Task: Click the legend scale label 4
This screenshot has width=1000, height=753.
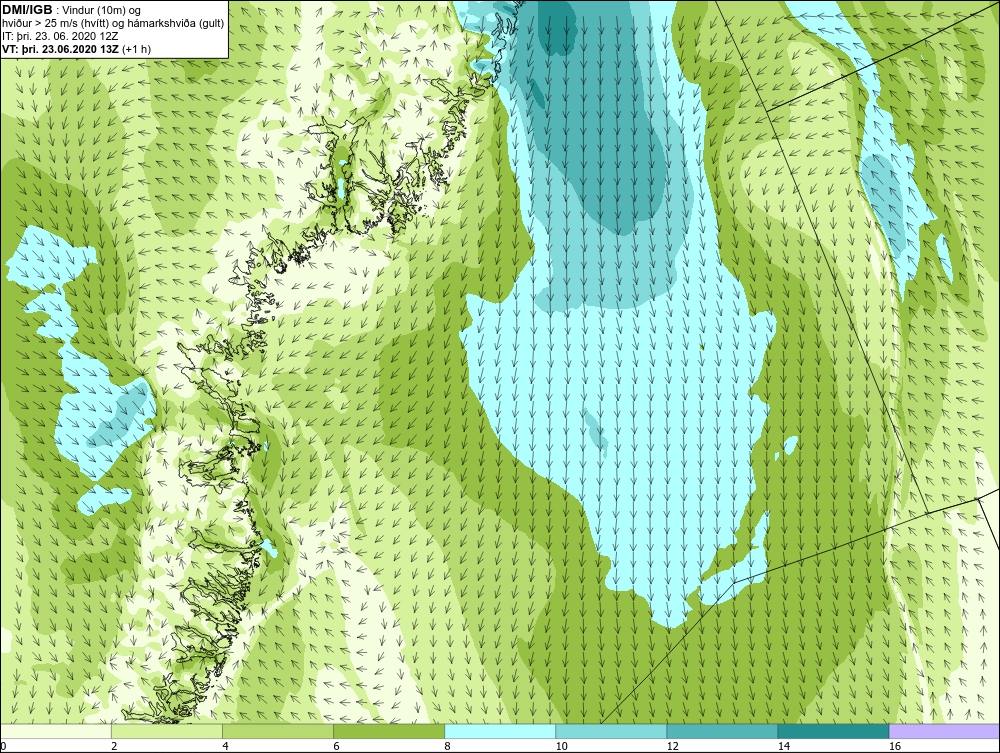Action: 226,746
